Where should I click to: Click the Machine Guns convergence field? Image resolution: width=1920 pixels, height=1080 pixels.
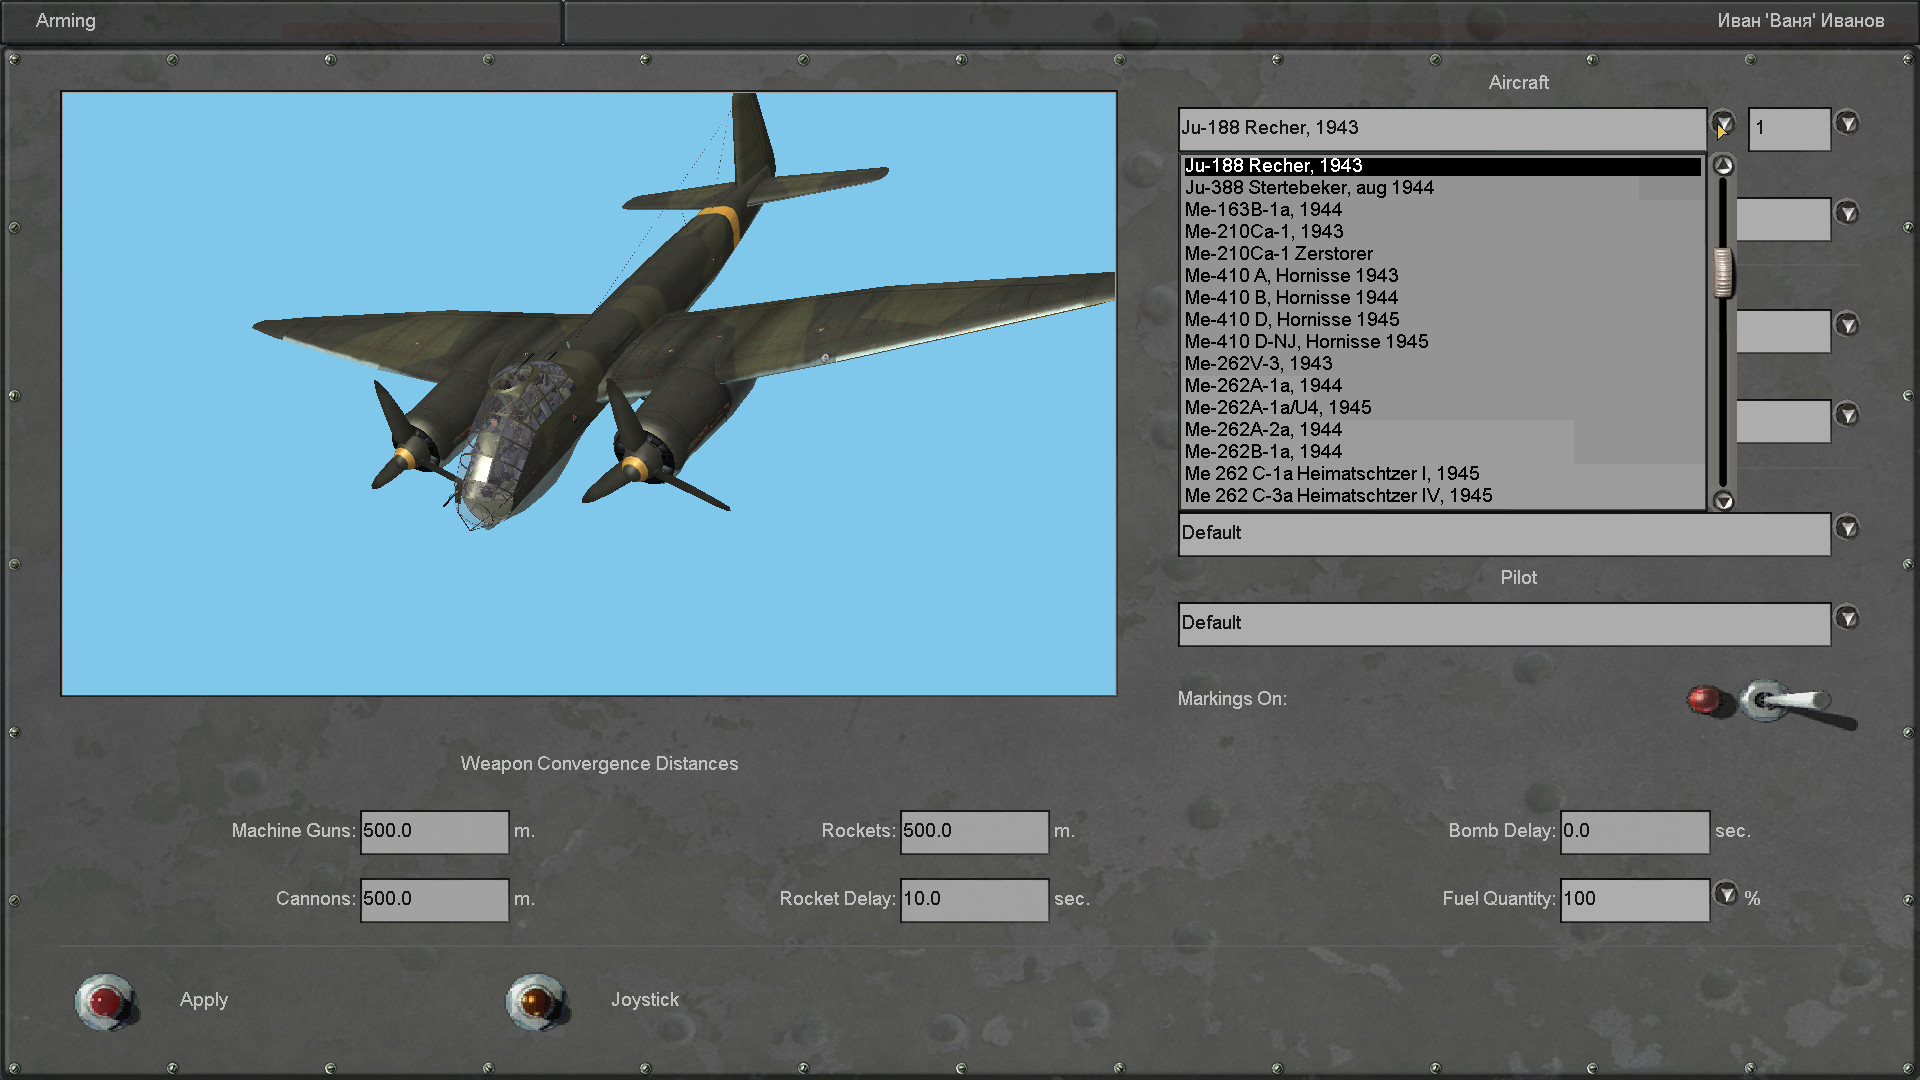point(434,832)
